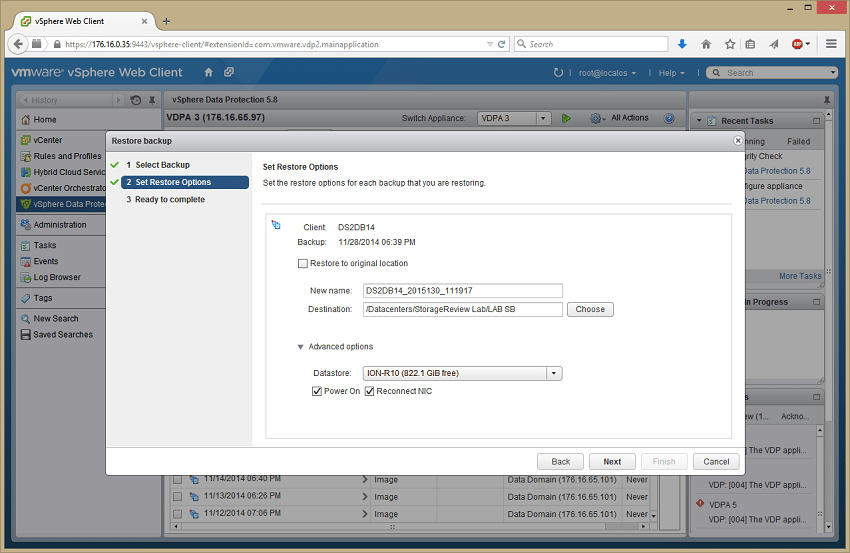The image size is (850, 553).
Task: Select the 11/13/2014 06:26 PM backup checkbox
Action: click(x=177, y=496)
